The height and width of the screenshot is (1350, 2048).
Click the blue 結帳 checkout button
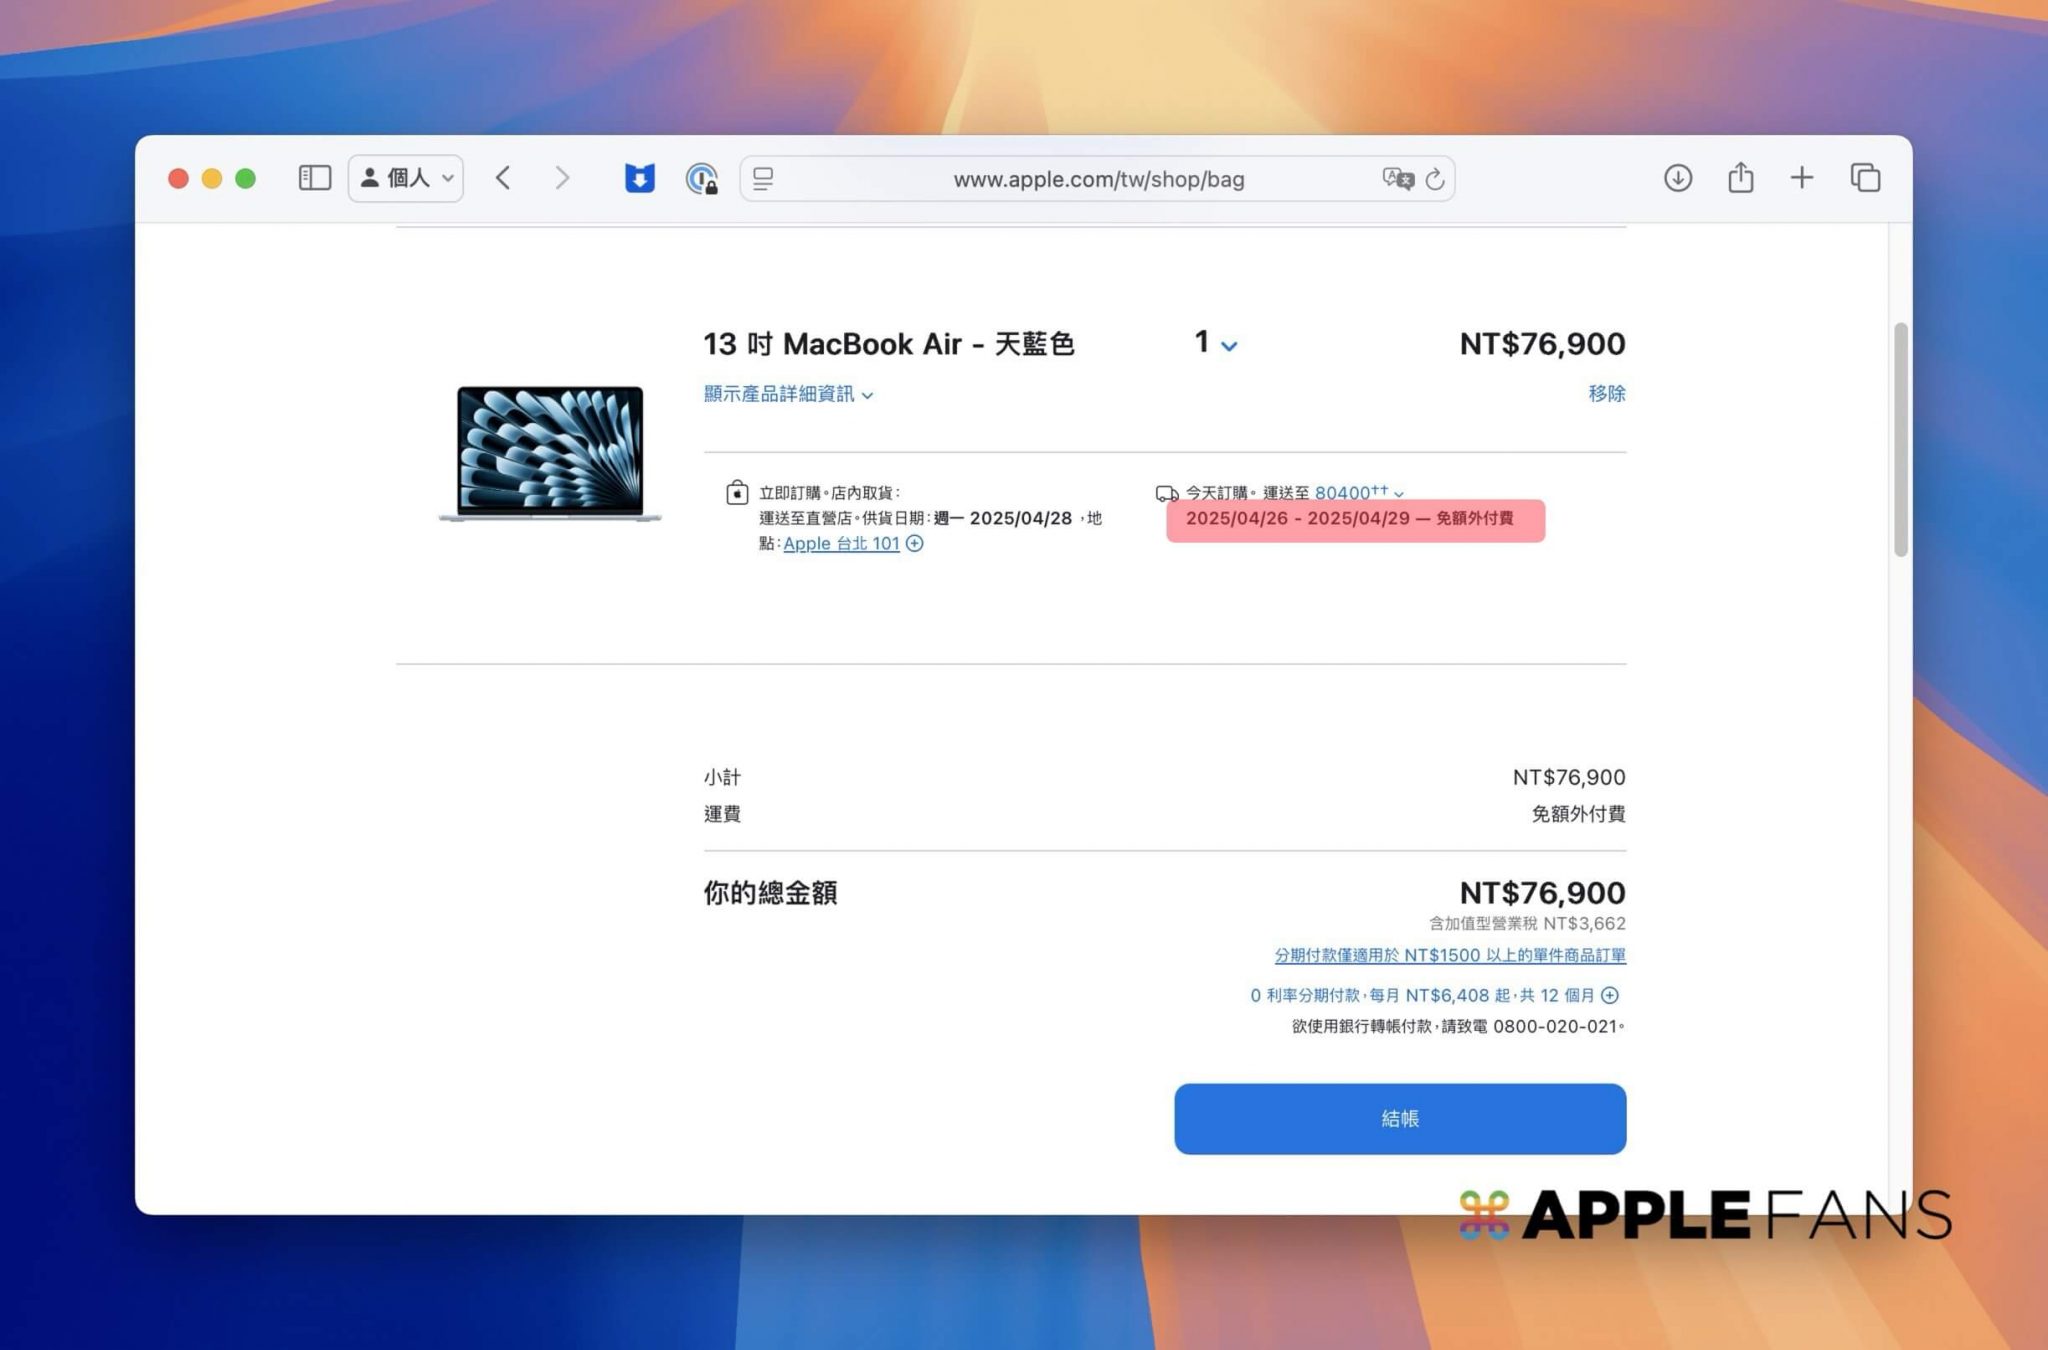[x=1399, y=1118]
